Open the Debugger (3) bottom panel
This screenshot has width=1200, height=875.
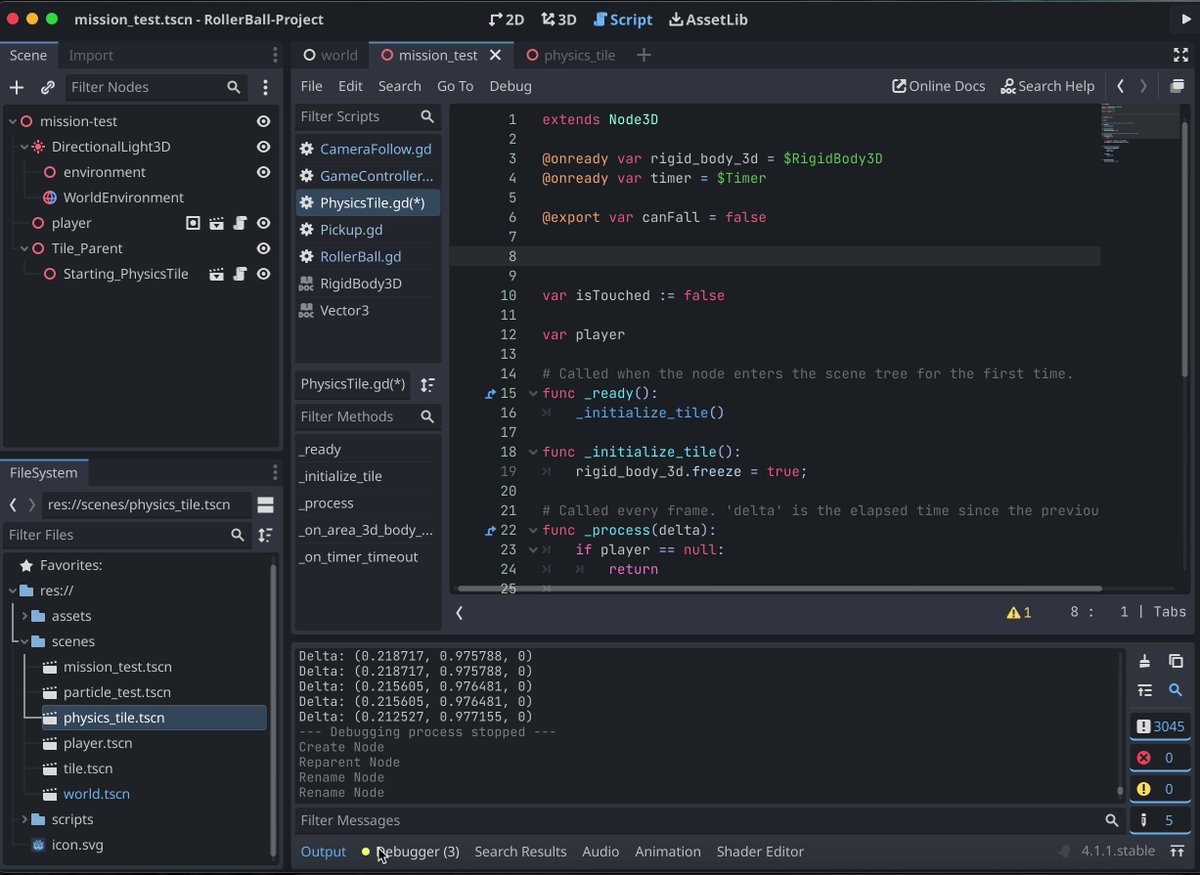coord(410,851)
